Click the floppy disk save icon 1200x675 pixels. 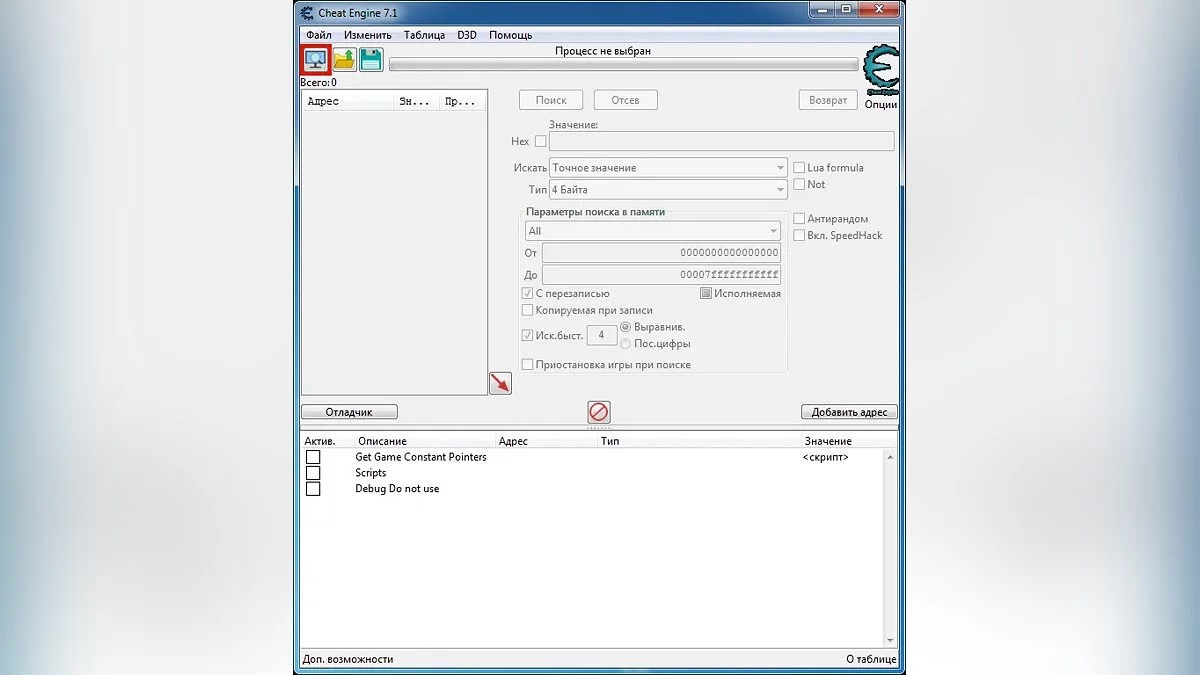pyautogui.click(x=371, y=60)
